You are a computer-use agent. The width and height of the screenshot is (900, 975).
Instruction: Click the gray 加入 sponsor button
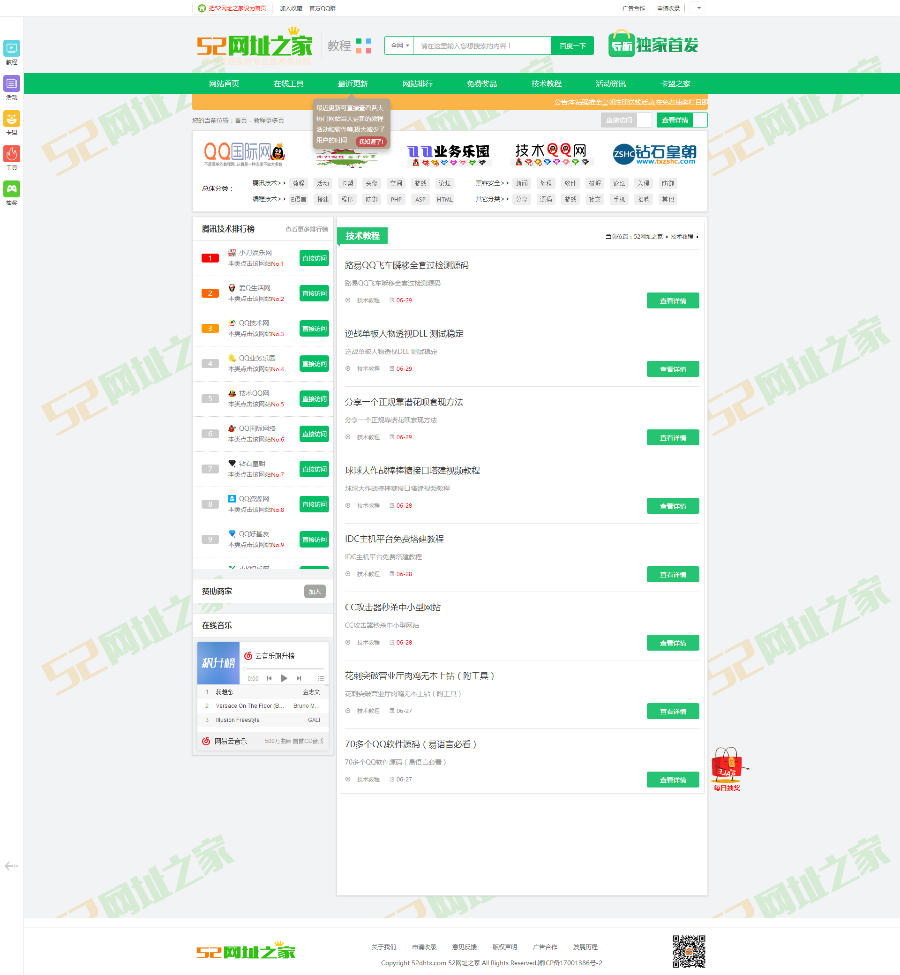click(315, 591)
